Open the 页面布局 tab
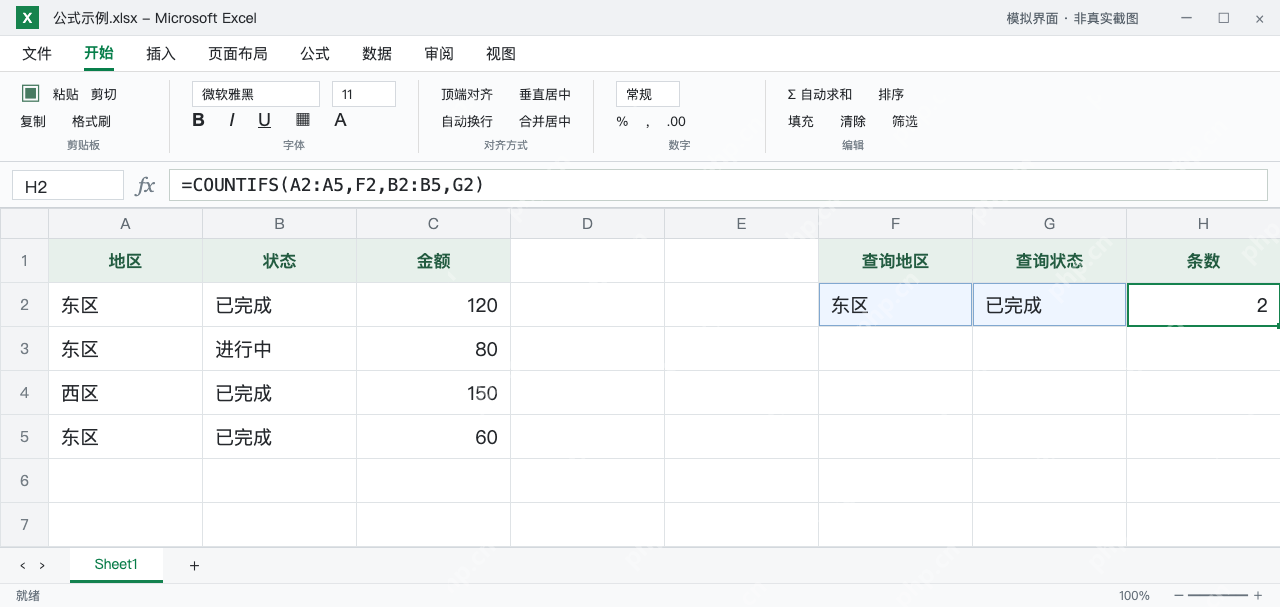 click(x=238, y=54)
